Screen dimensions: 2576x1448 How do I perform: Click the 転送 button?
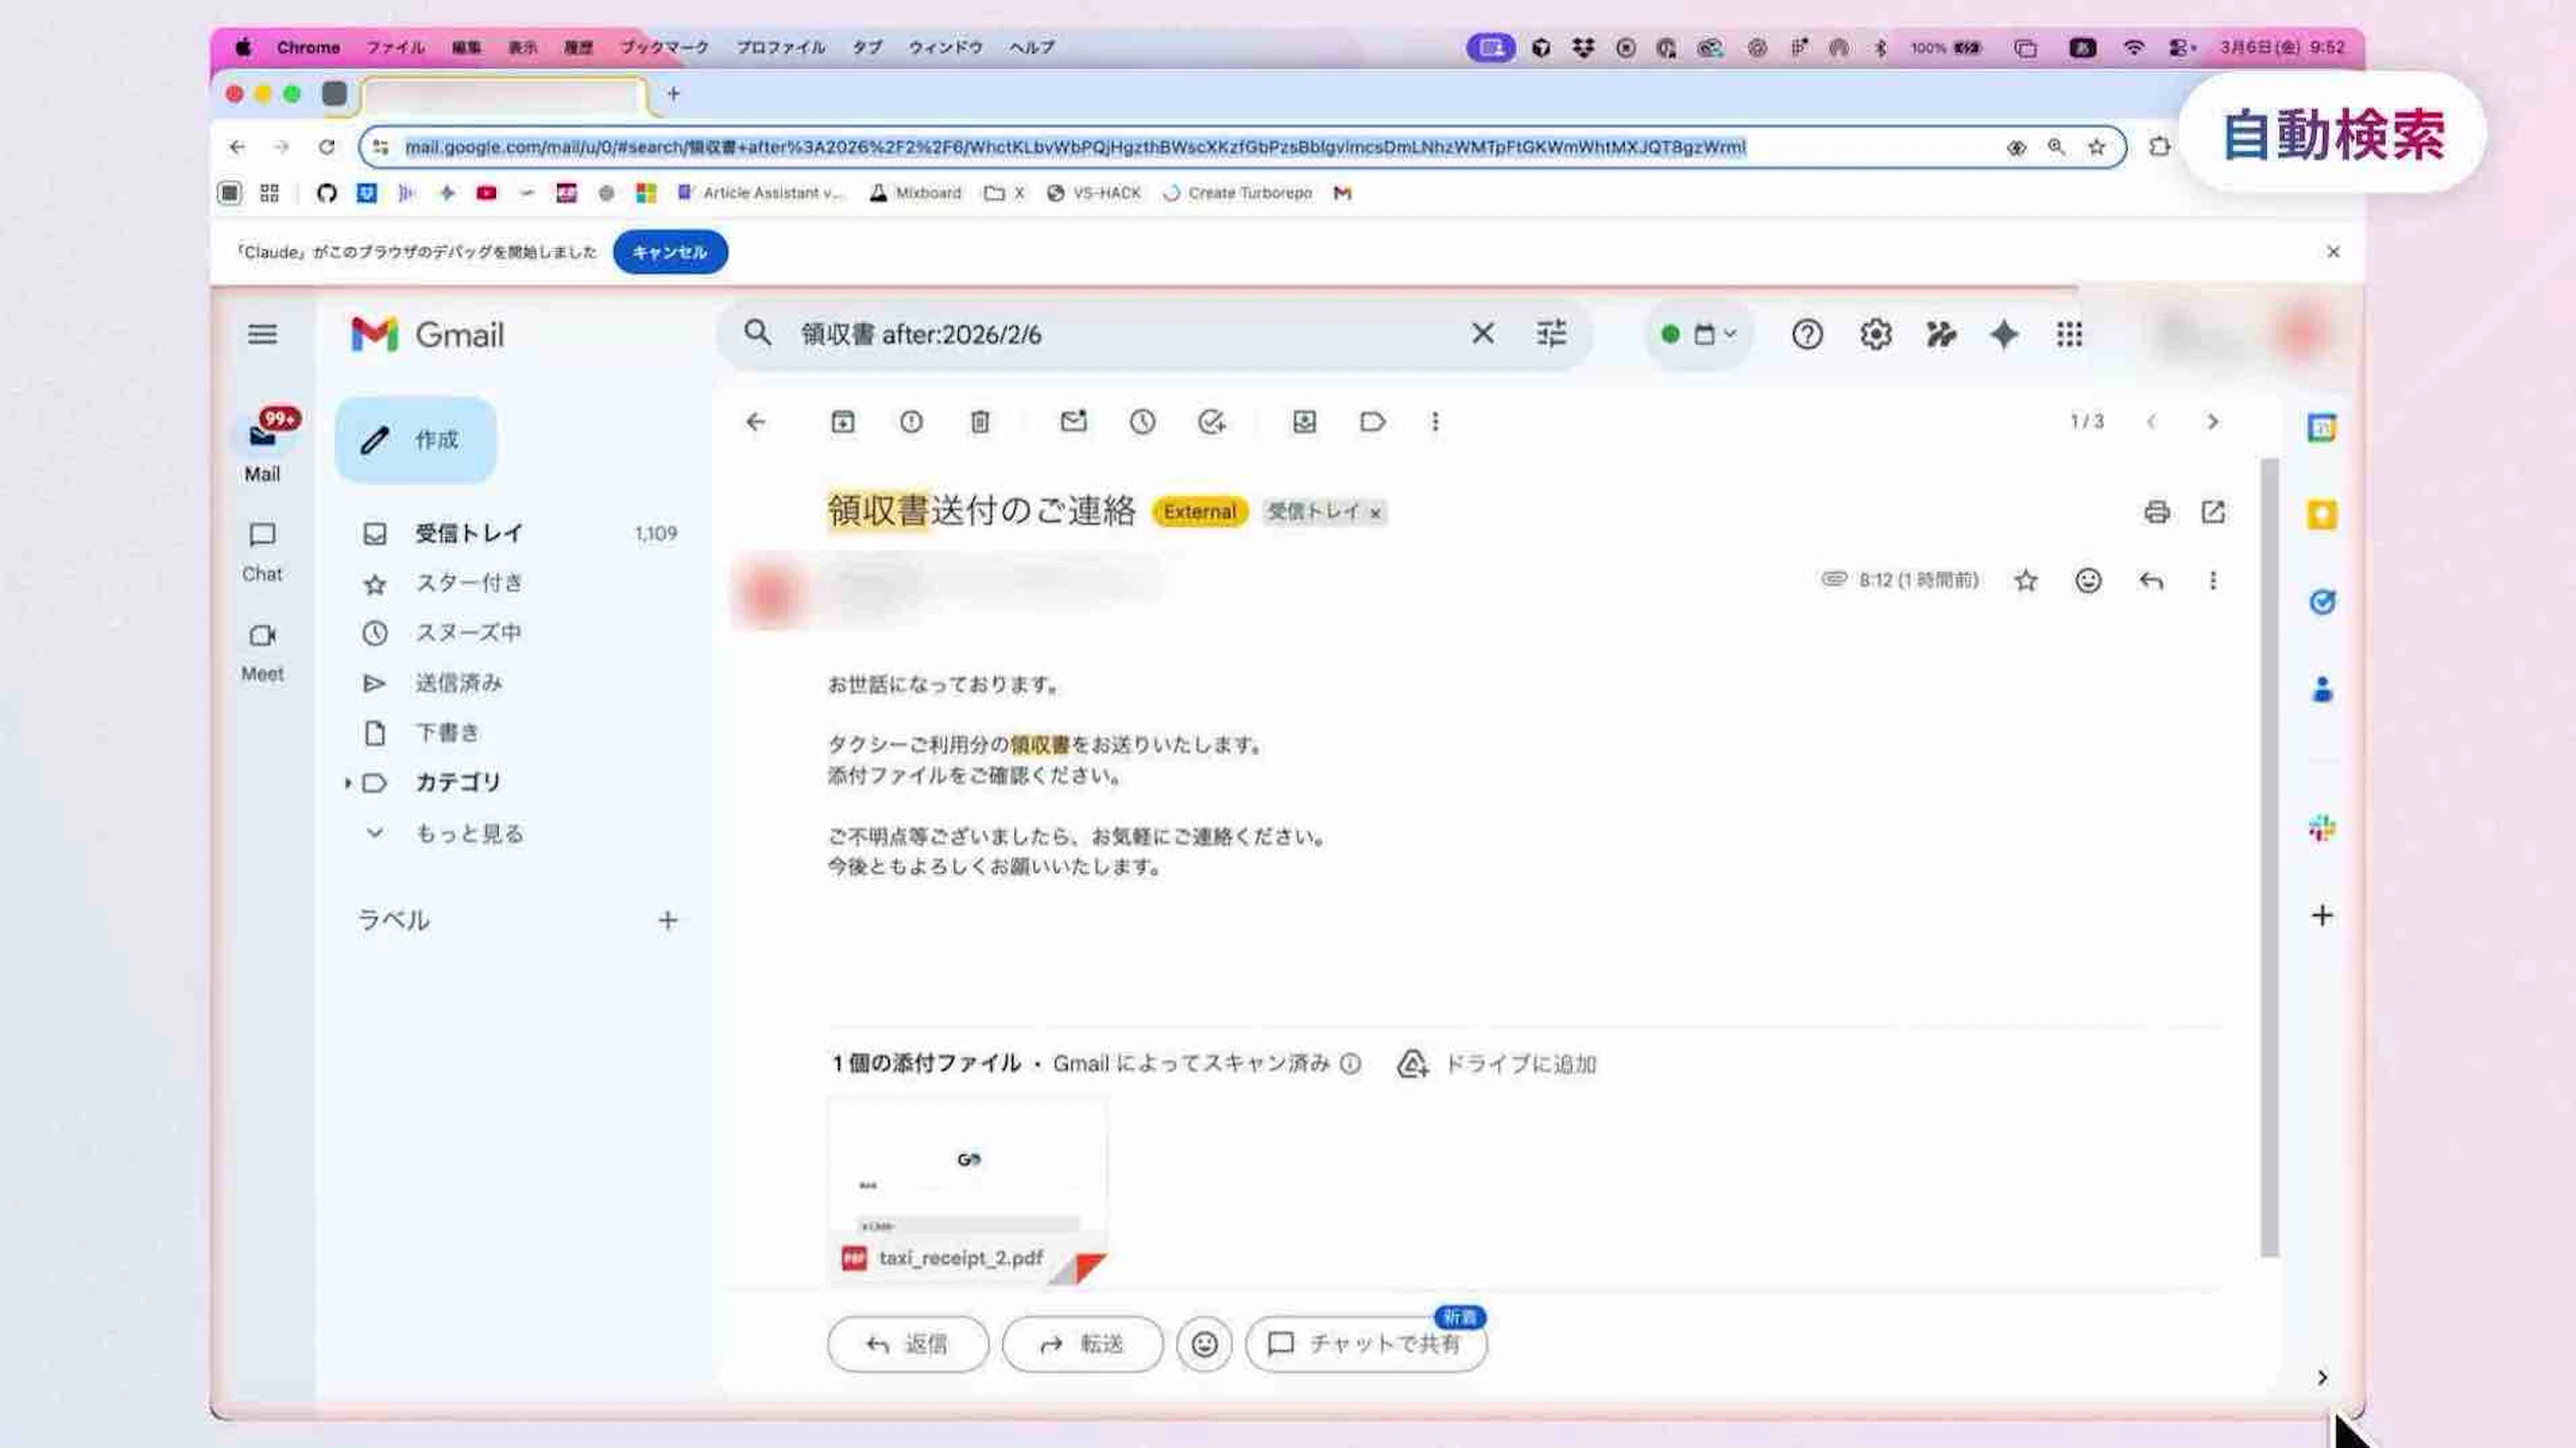click(1082, 1343)
